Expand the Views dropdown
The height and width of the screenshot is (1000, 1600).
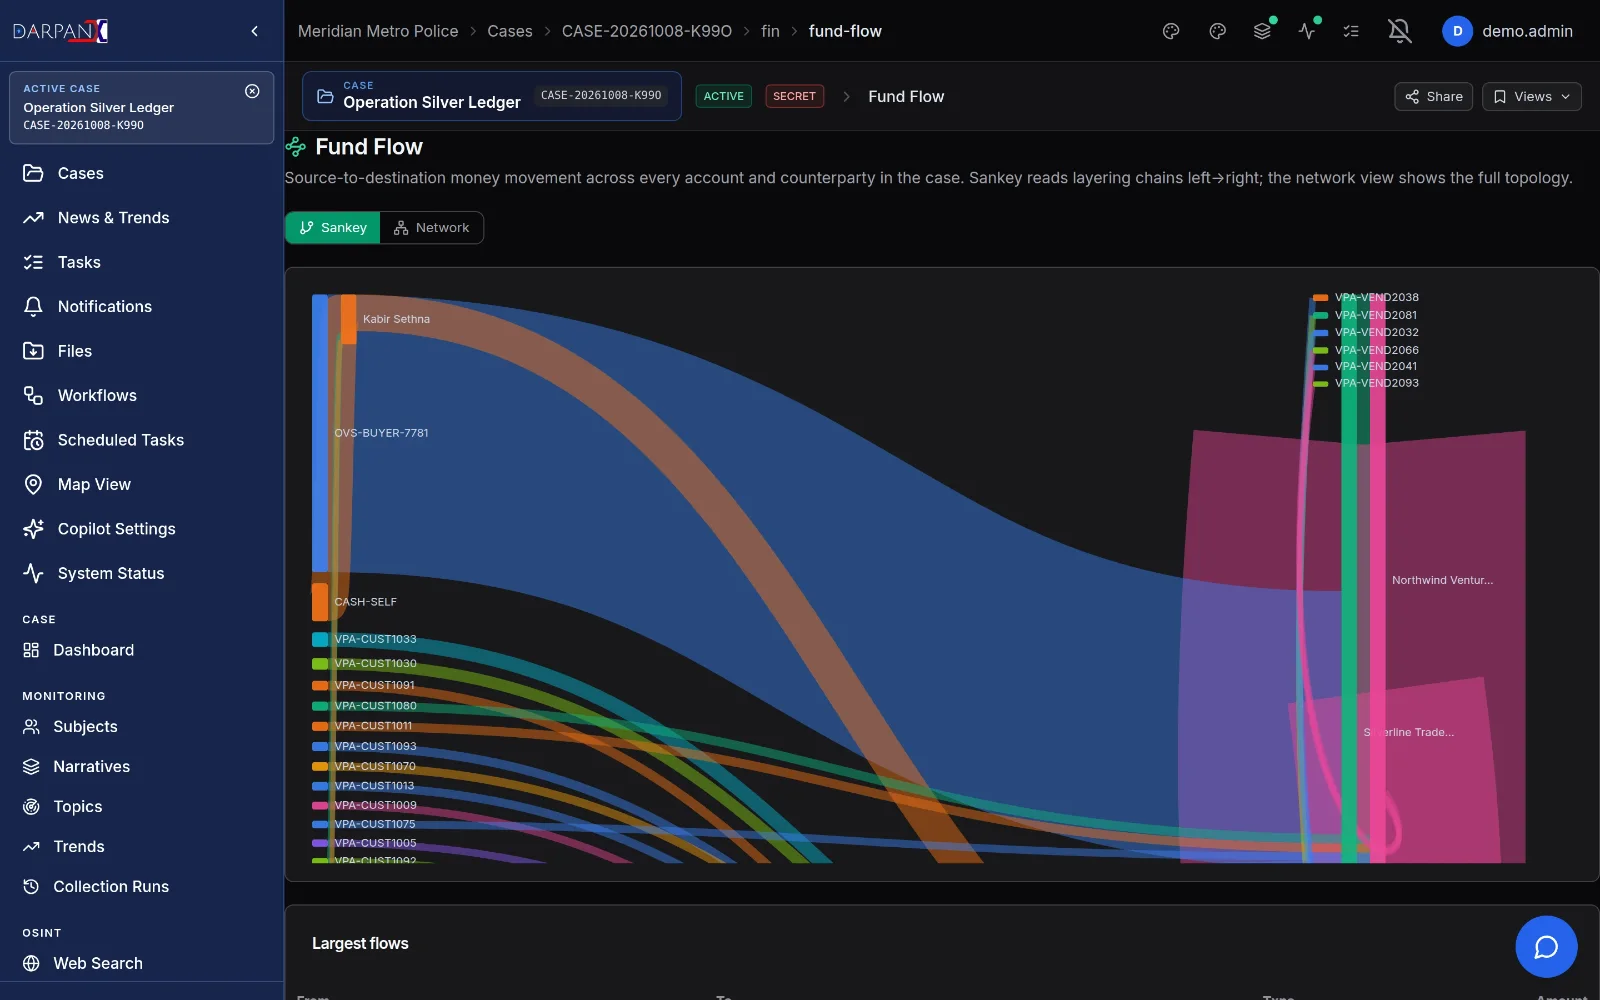click(1531, 96)
